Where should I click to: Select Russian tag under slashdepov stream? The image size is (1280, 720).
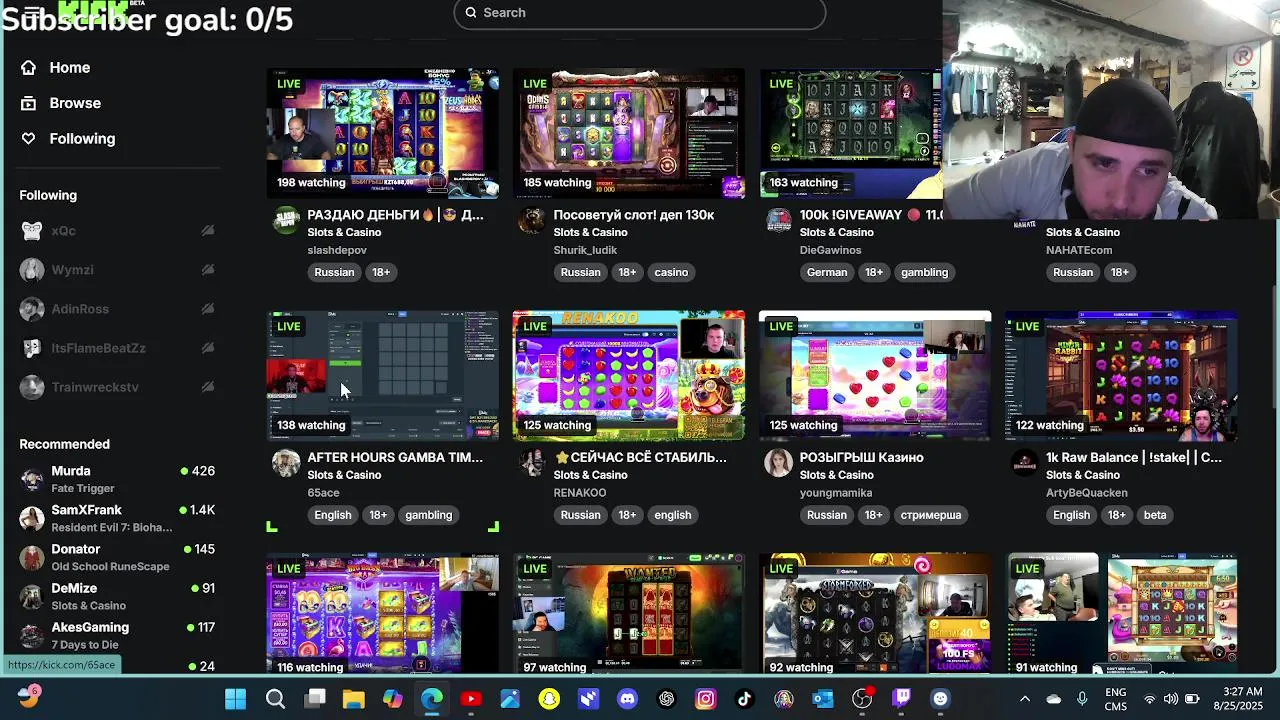[x=334, y=272]
